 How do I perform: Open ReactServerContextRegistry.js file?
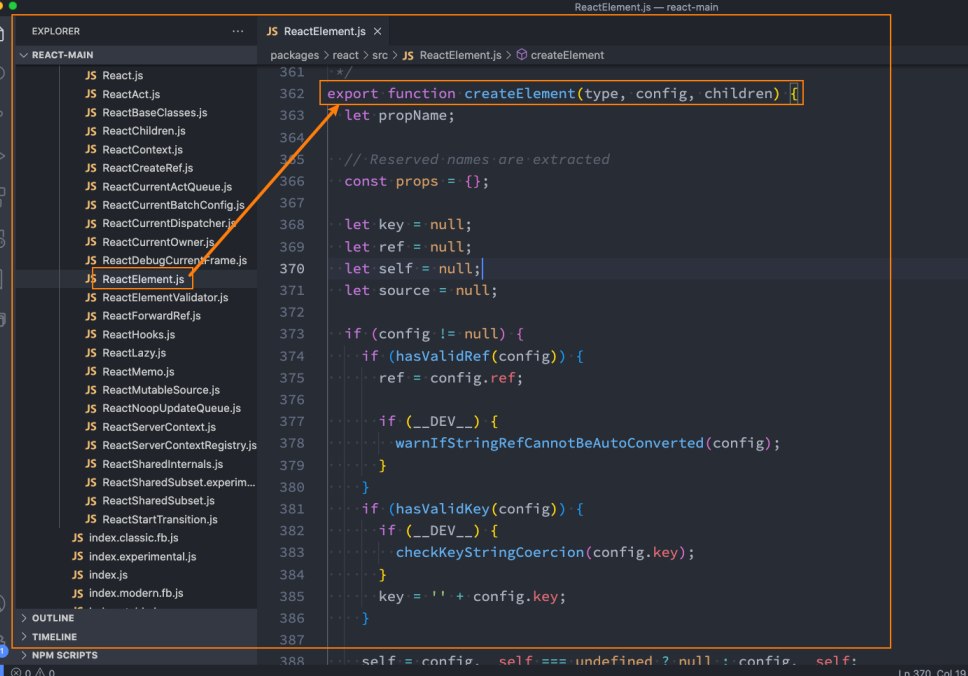179,445
